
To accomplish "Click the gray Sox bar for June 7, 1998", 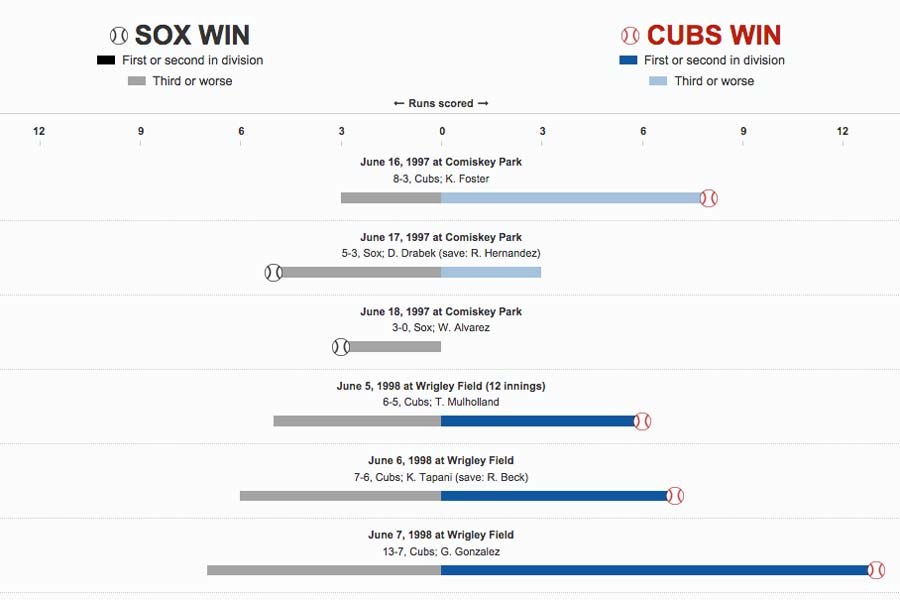I will click(324, 570).
